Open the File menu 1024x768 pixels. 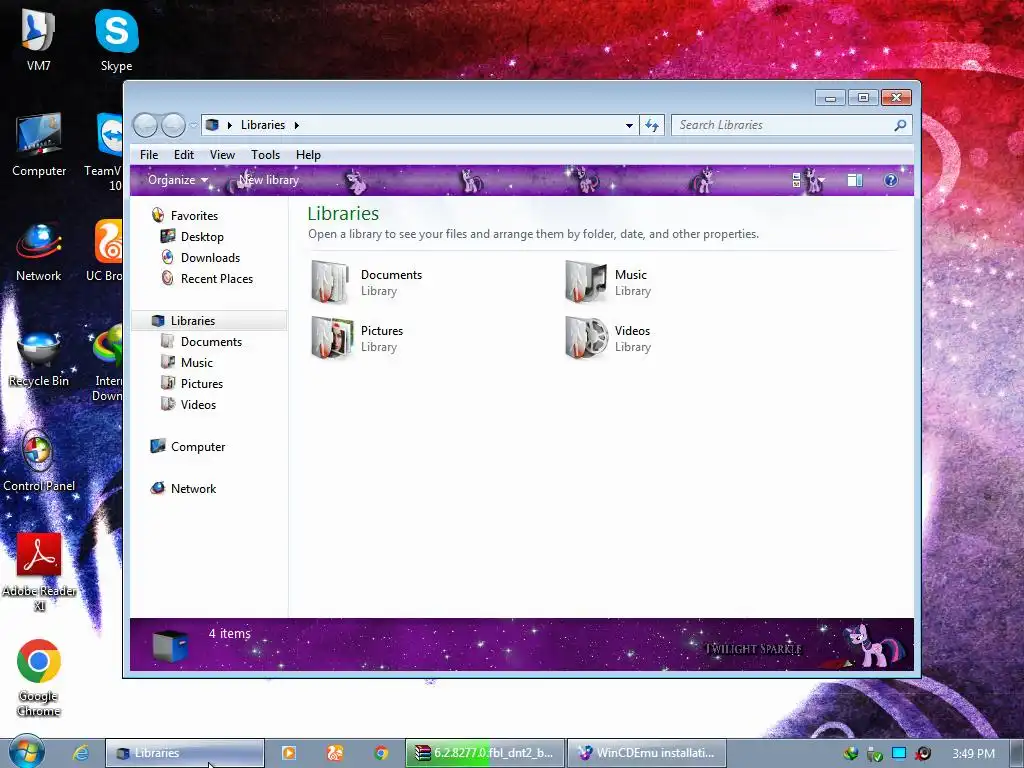click(149, 155)
